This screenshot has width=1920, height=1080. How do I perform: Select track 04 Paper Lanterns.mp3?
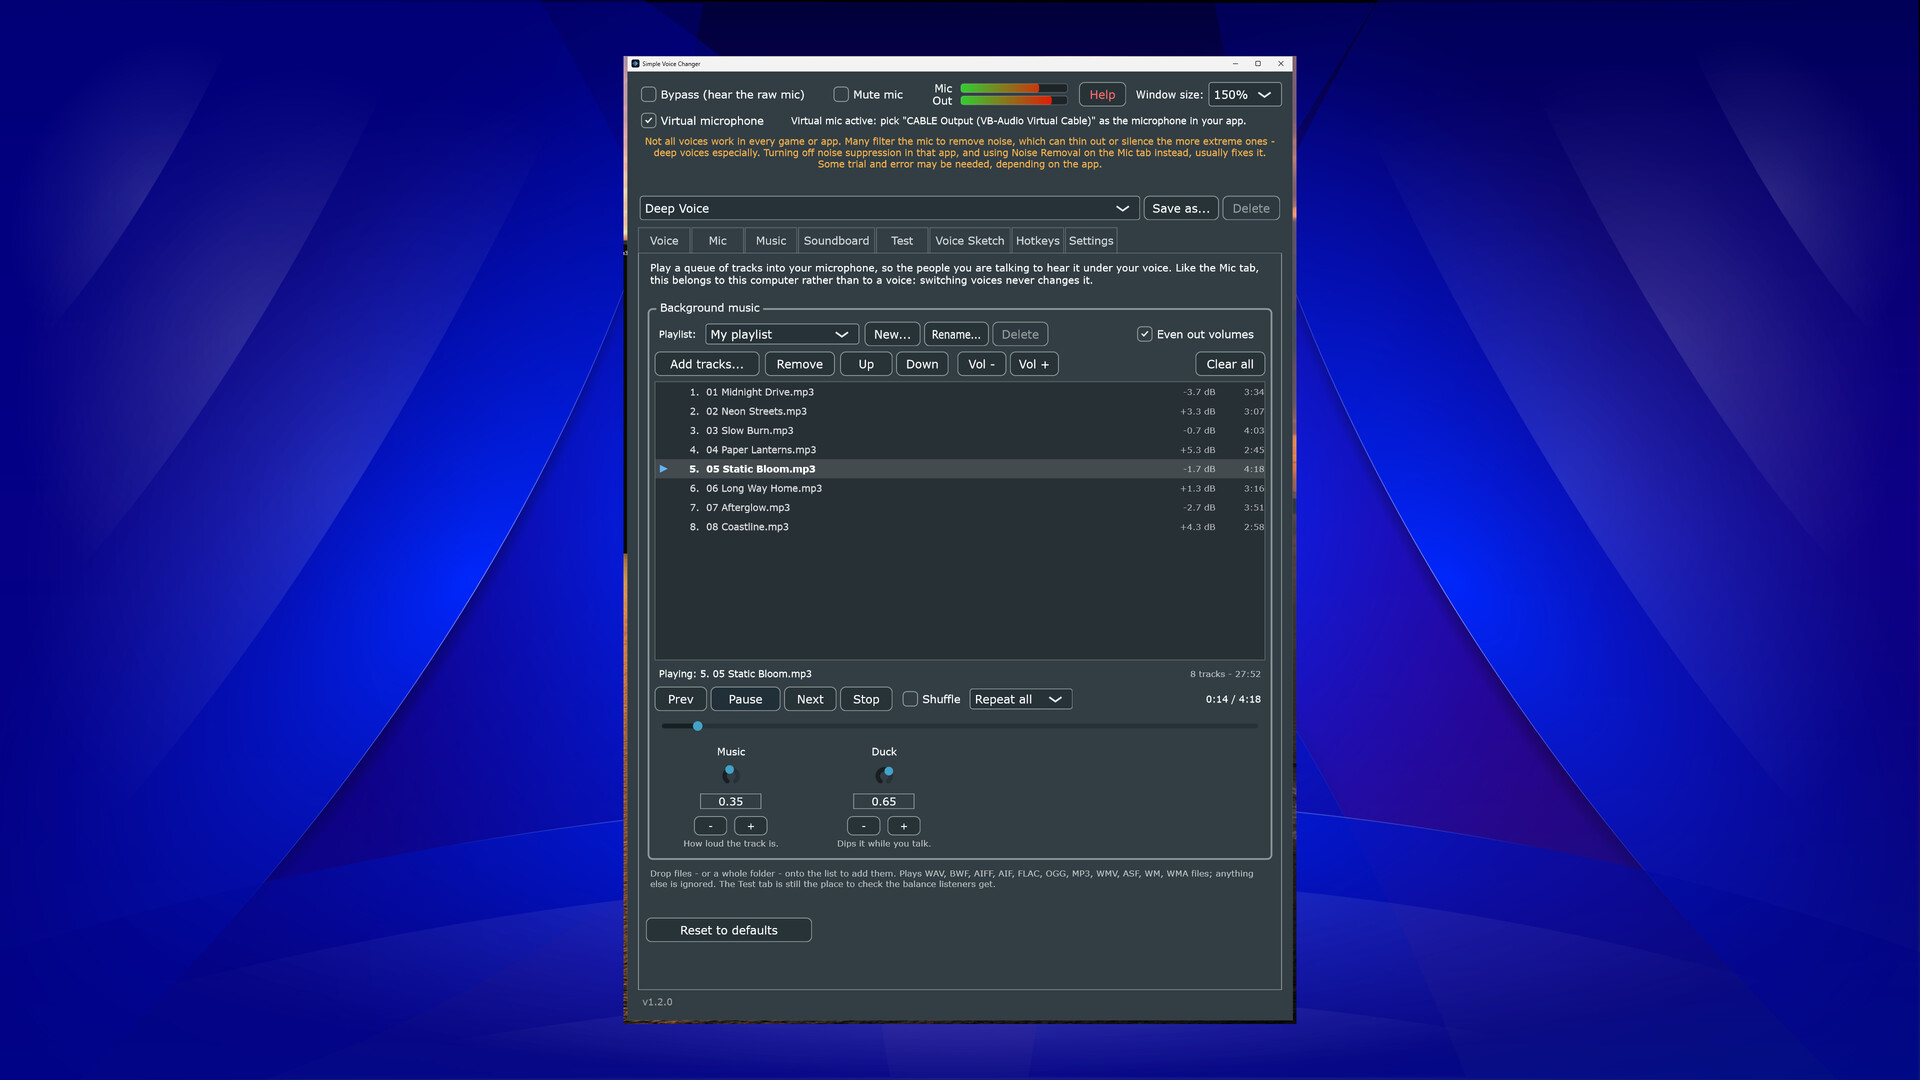960,450
